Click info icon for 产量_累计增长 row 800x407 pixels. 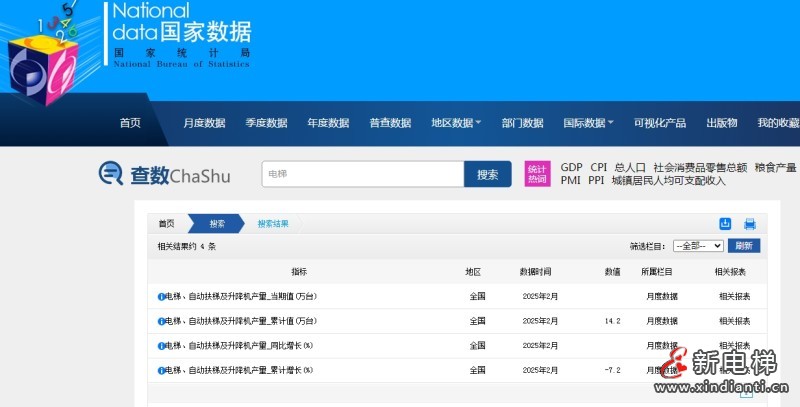click(x=161, y=370)
